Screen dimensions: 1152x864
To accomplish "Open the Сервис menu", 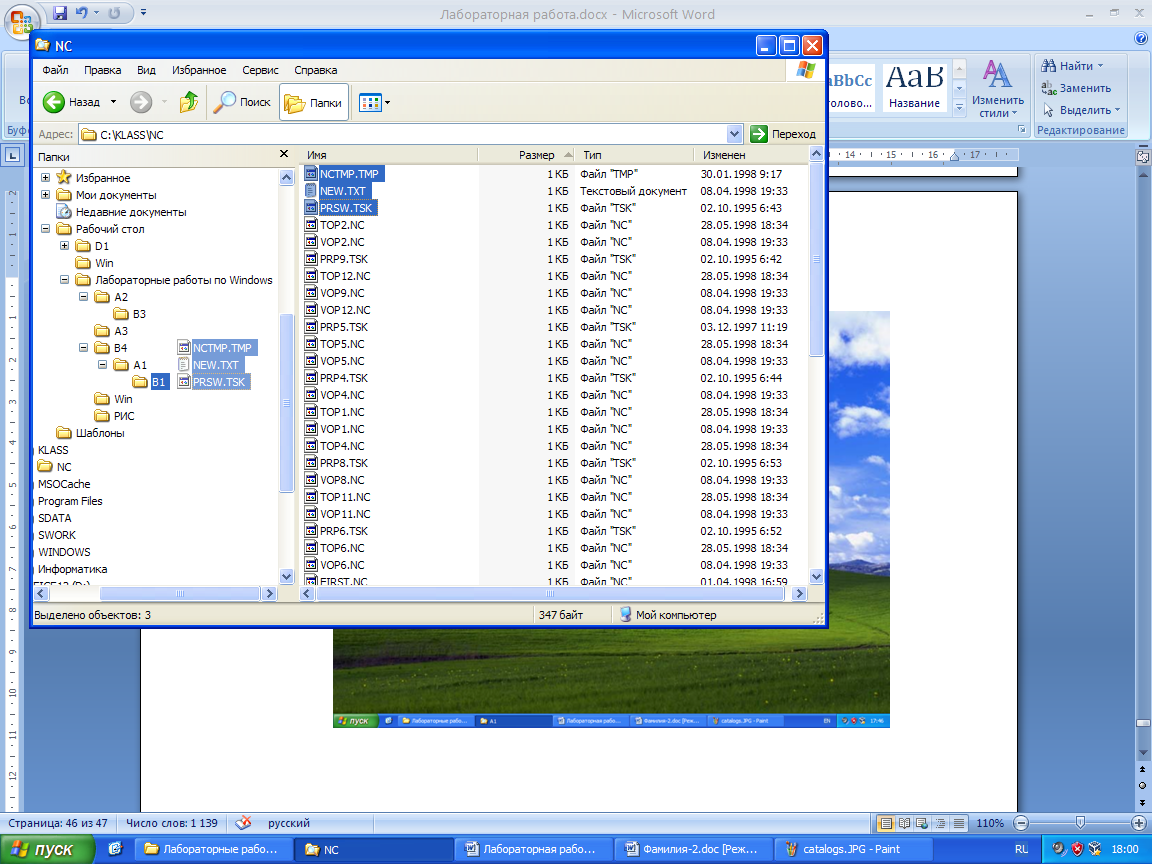I will [x=260, y=70].
